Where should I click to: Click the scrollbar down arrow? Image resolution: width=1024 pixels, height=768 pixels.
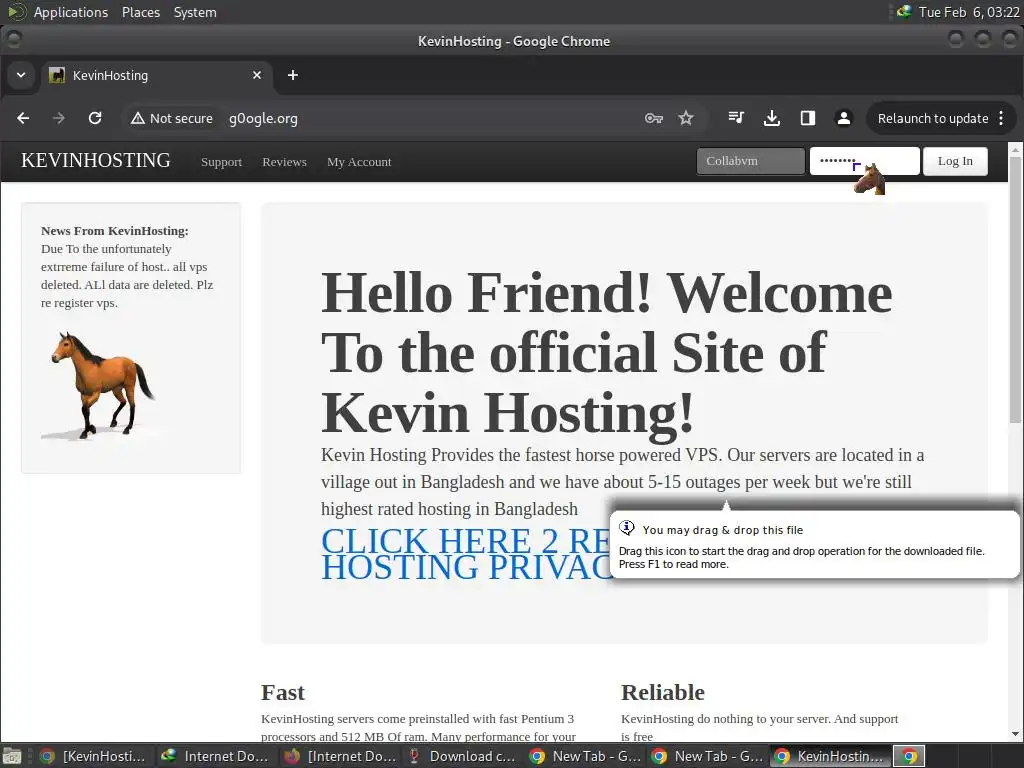1015,734
